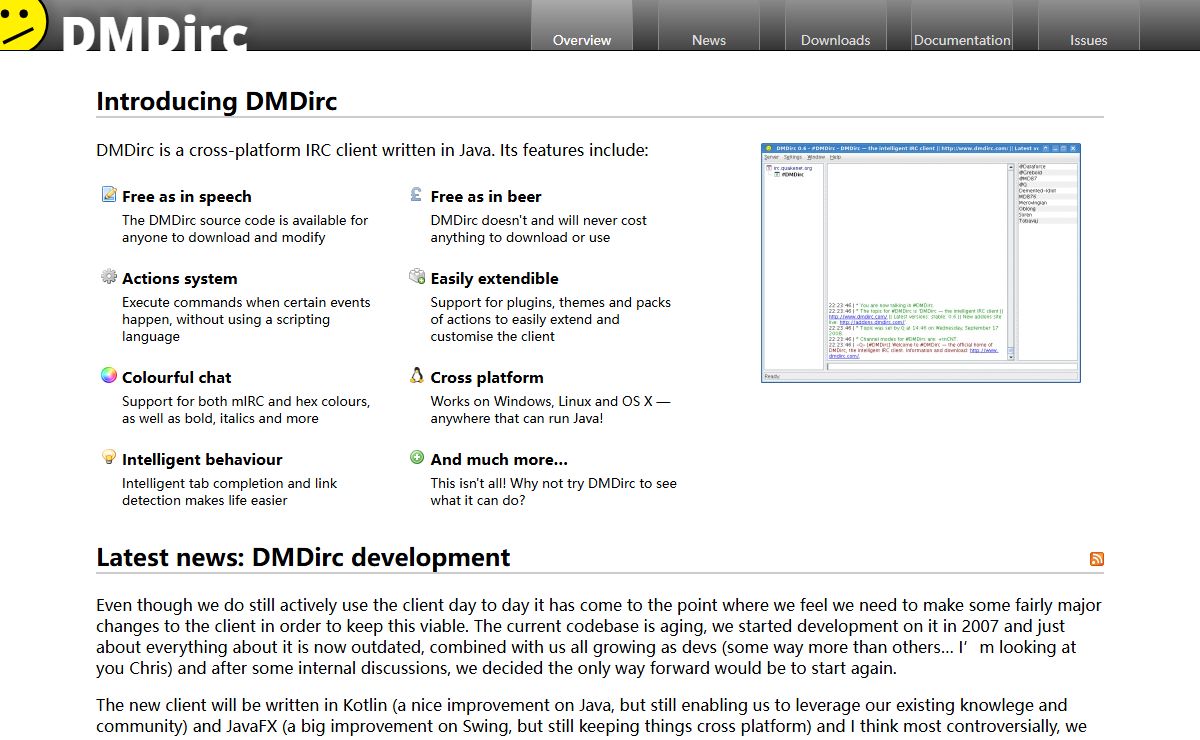Click the text 'anything to download or use'

(520, 237)
